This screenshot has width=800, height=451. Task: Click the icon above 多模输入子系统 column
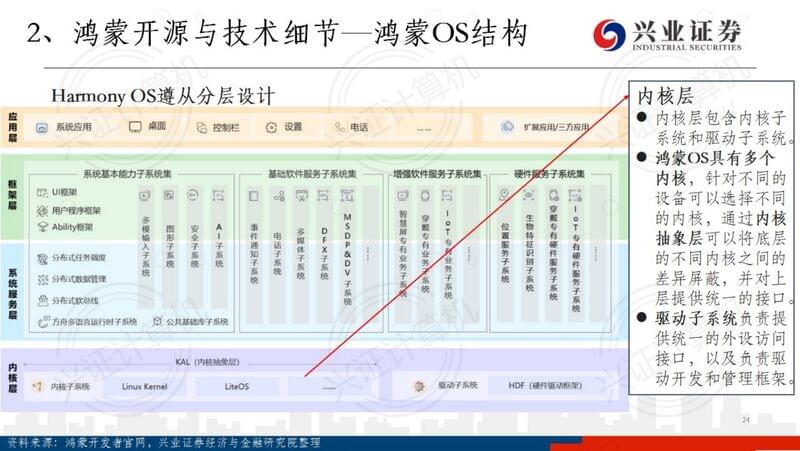pyautogui.click(x=145, y=195)
